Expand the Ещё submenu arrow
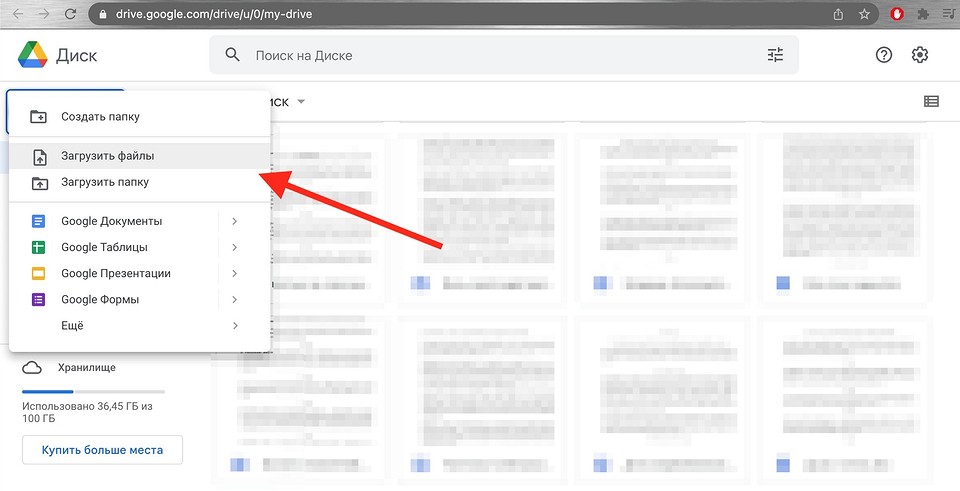This screenshot has height=491, width=960. coord(234,325)
